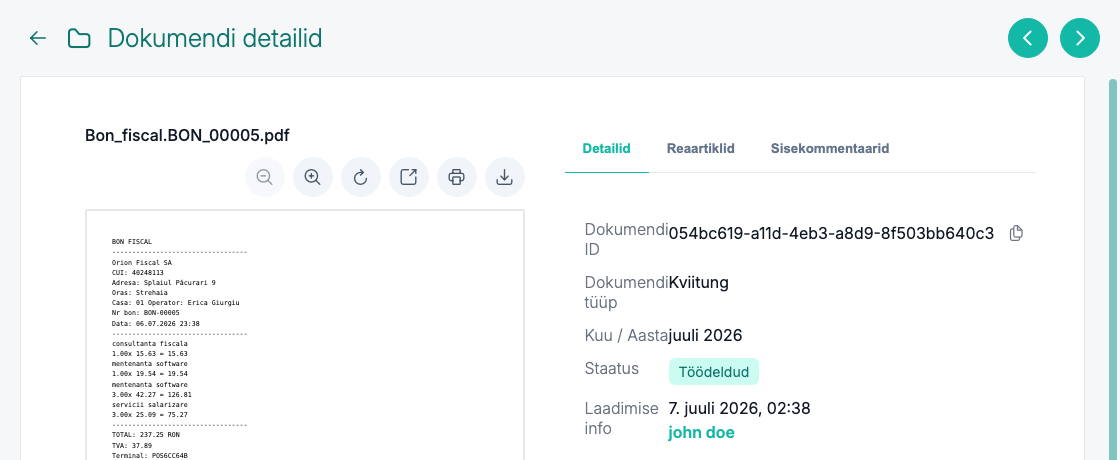Select the document type value Kviitung
The image size is (1120, 460).
pyautogui.click(x=699, y=282)
